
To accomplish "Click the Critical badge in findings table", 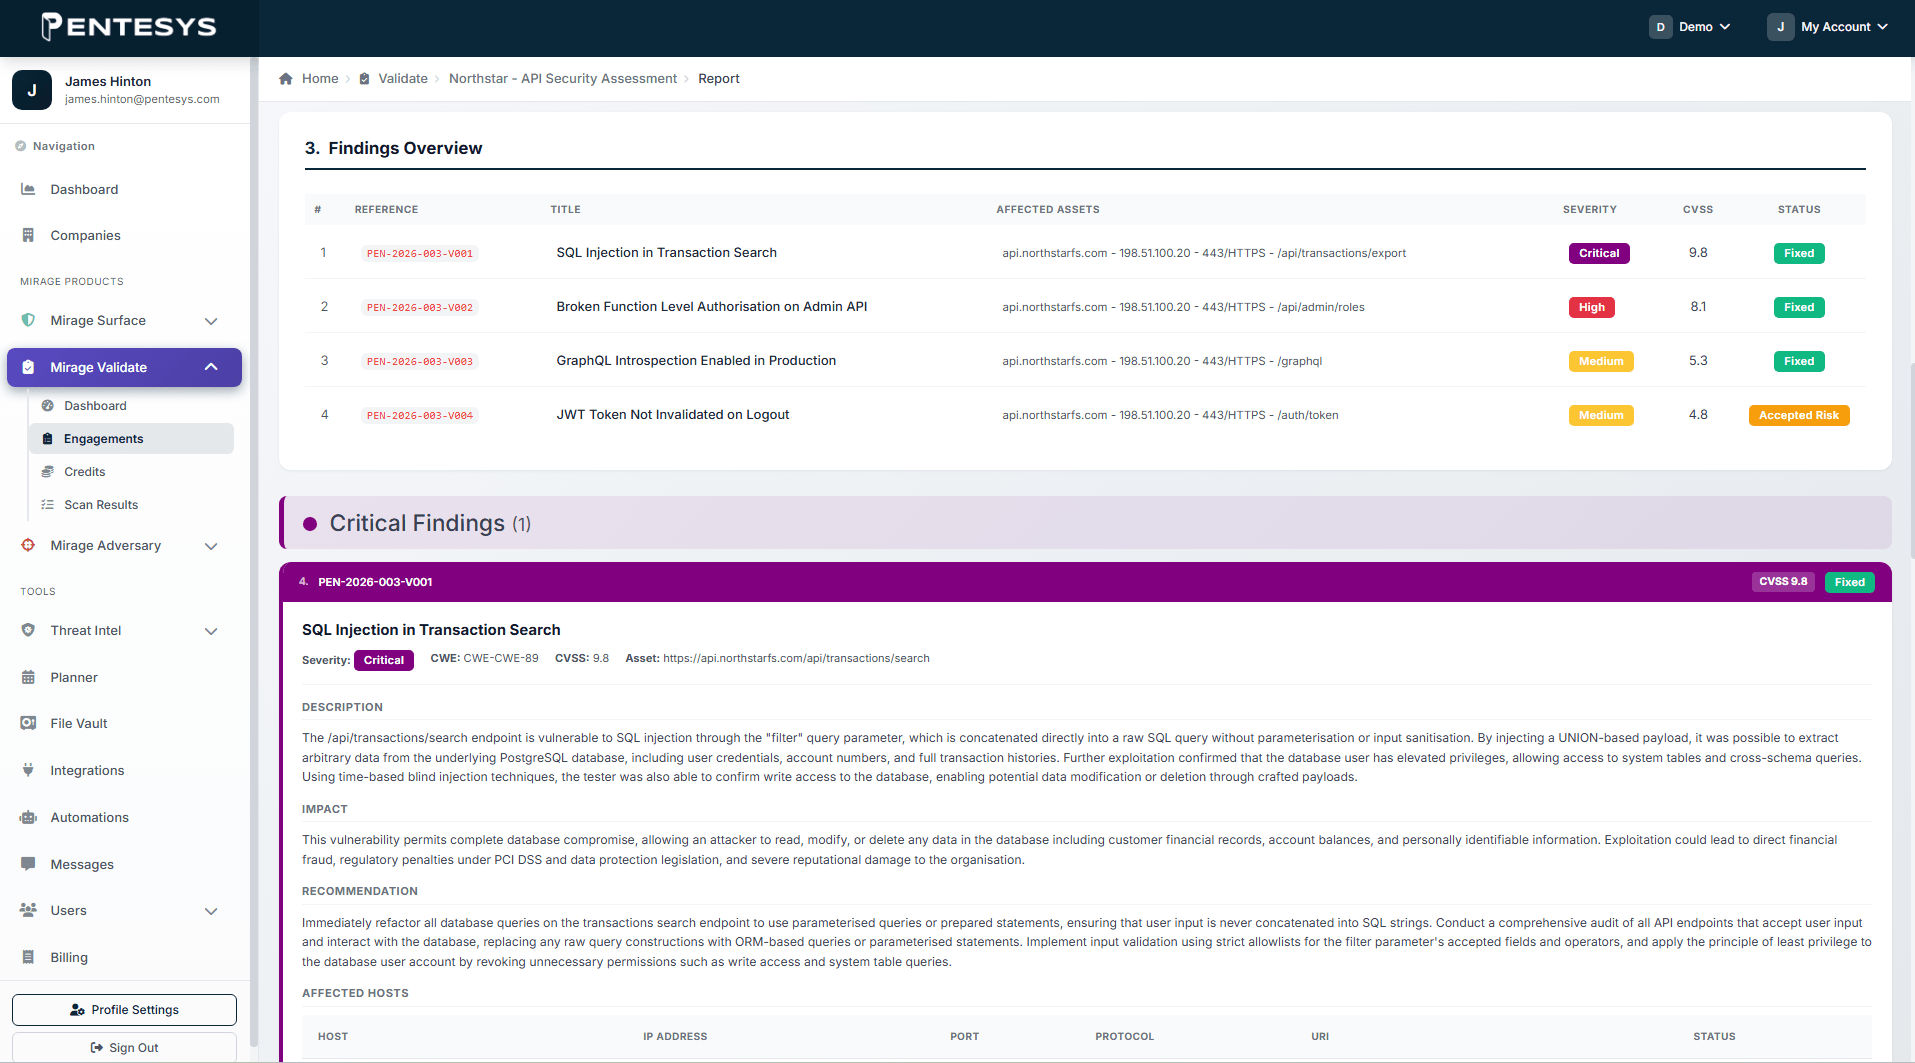I will click(x=1599, y=253).
